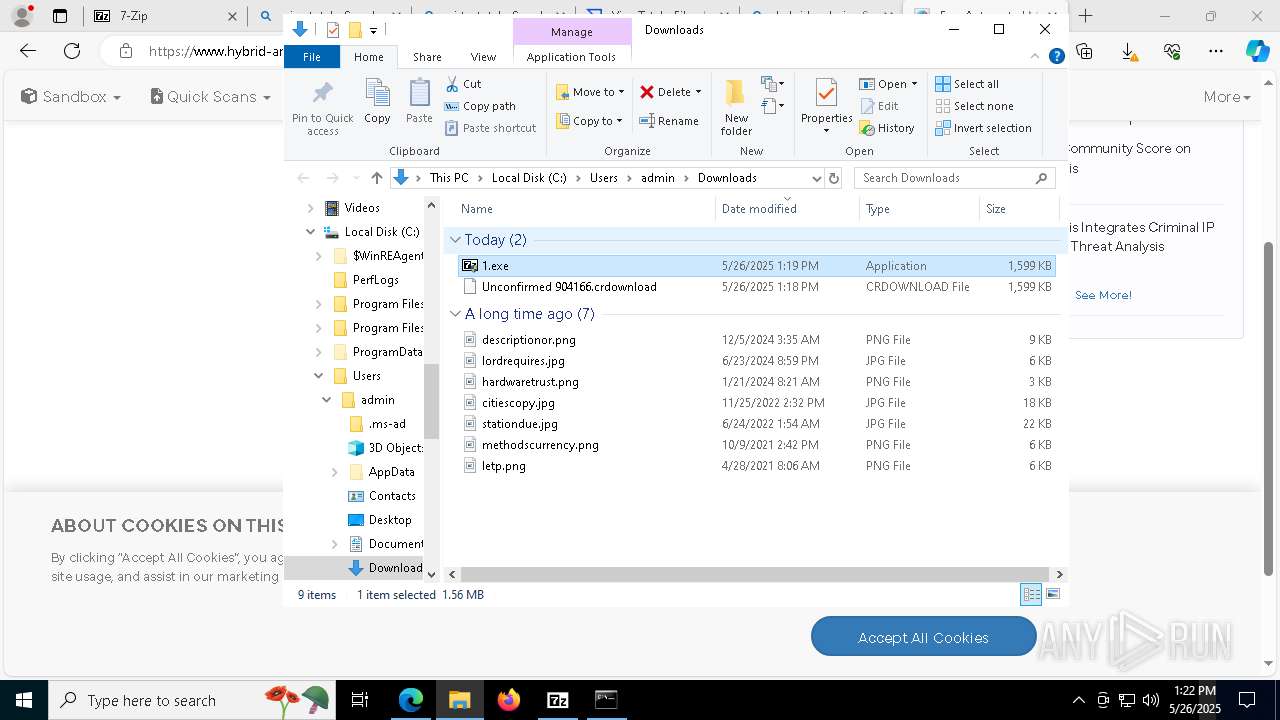Click Windows taskbar search box
1280x720 pixels.
click(x=190, y=700)
